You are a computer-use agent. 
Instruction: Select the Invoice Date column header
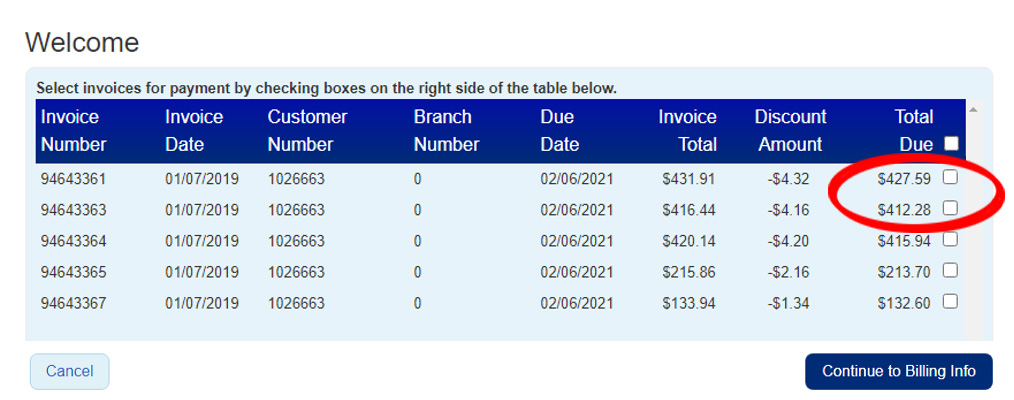[194, 131]
